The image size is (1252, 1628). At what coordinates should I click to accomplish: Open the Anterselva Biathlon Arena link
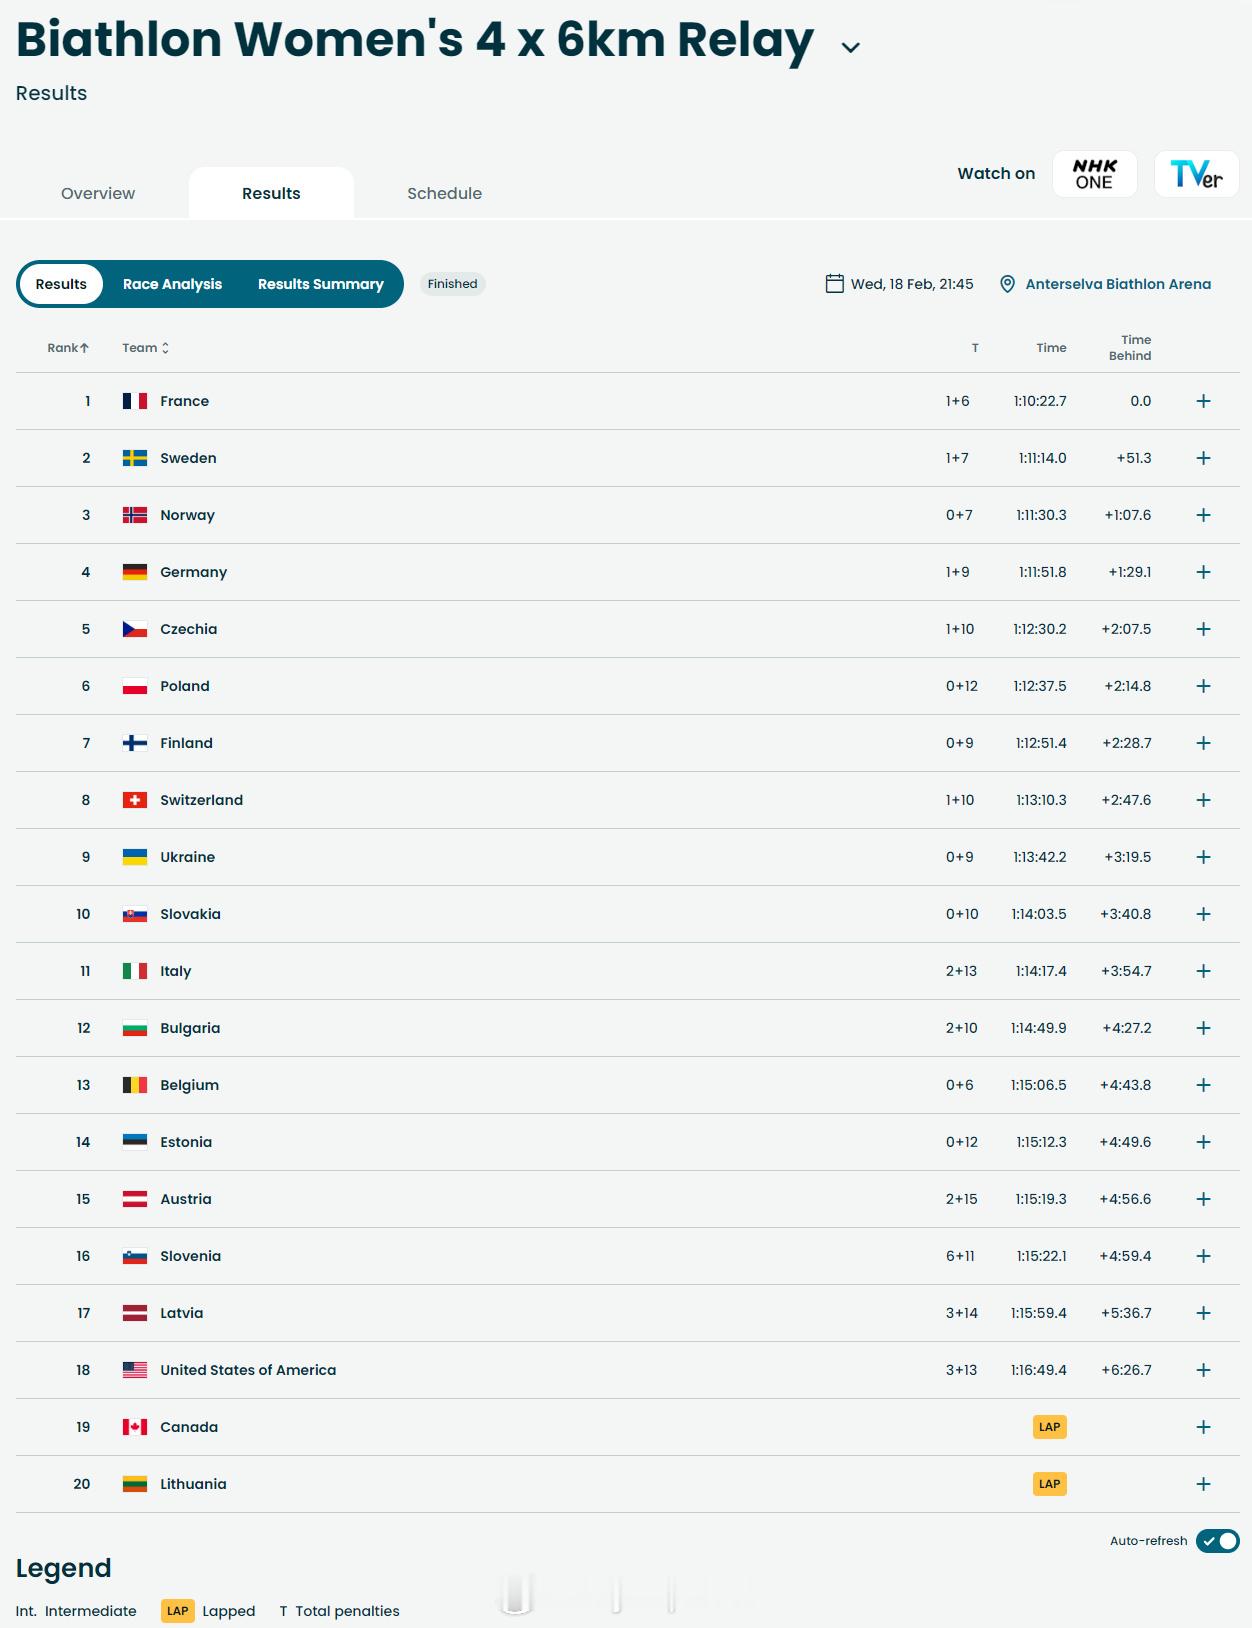coord(1118,284)
